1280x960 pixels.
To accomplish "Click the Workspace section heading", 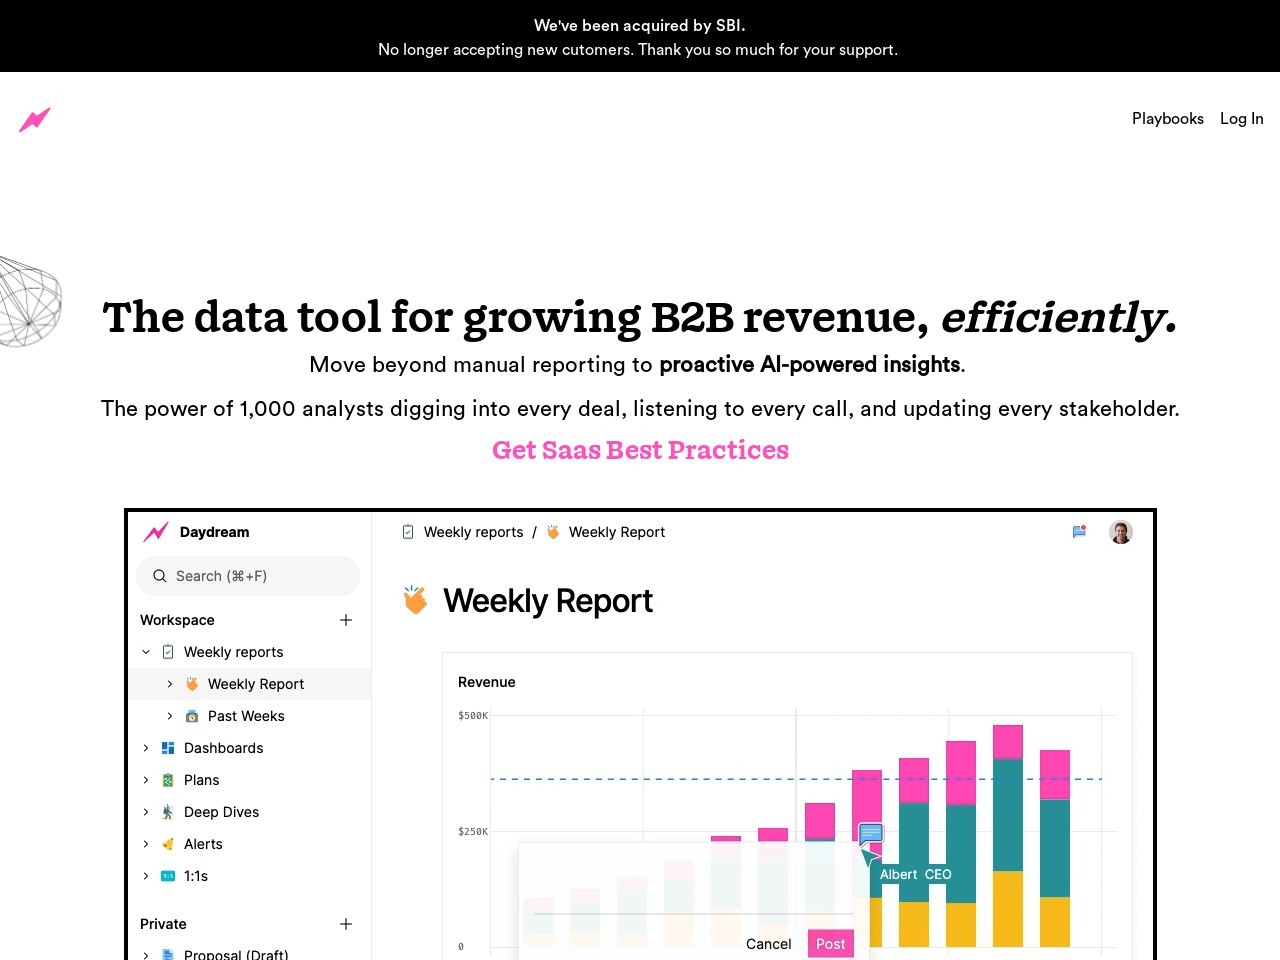I will 177,620.
